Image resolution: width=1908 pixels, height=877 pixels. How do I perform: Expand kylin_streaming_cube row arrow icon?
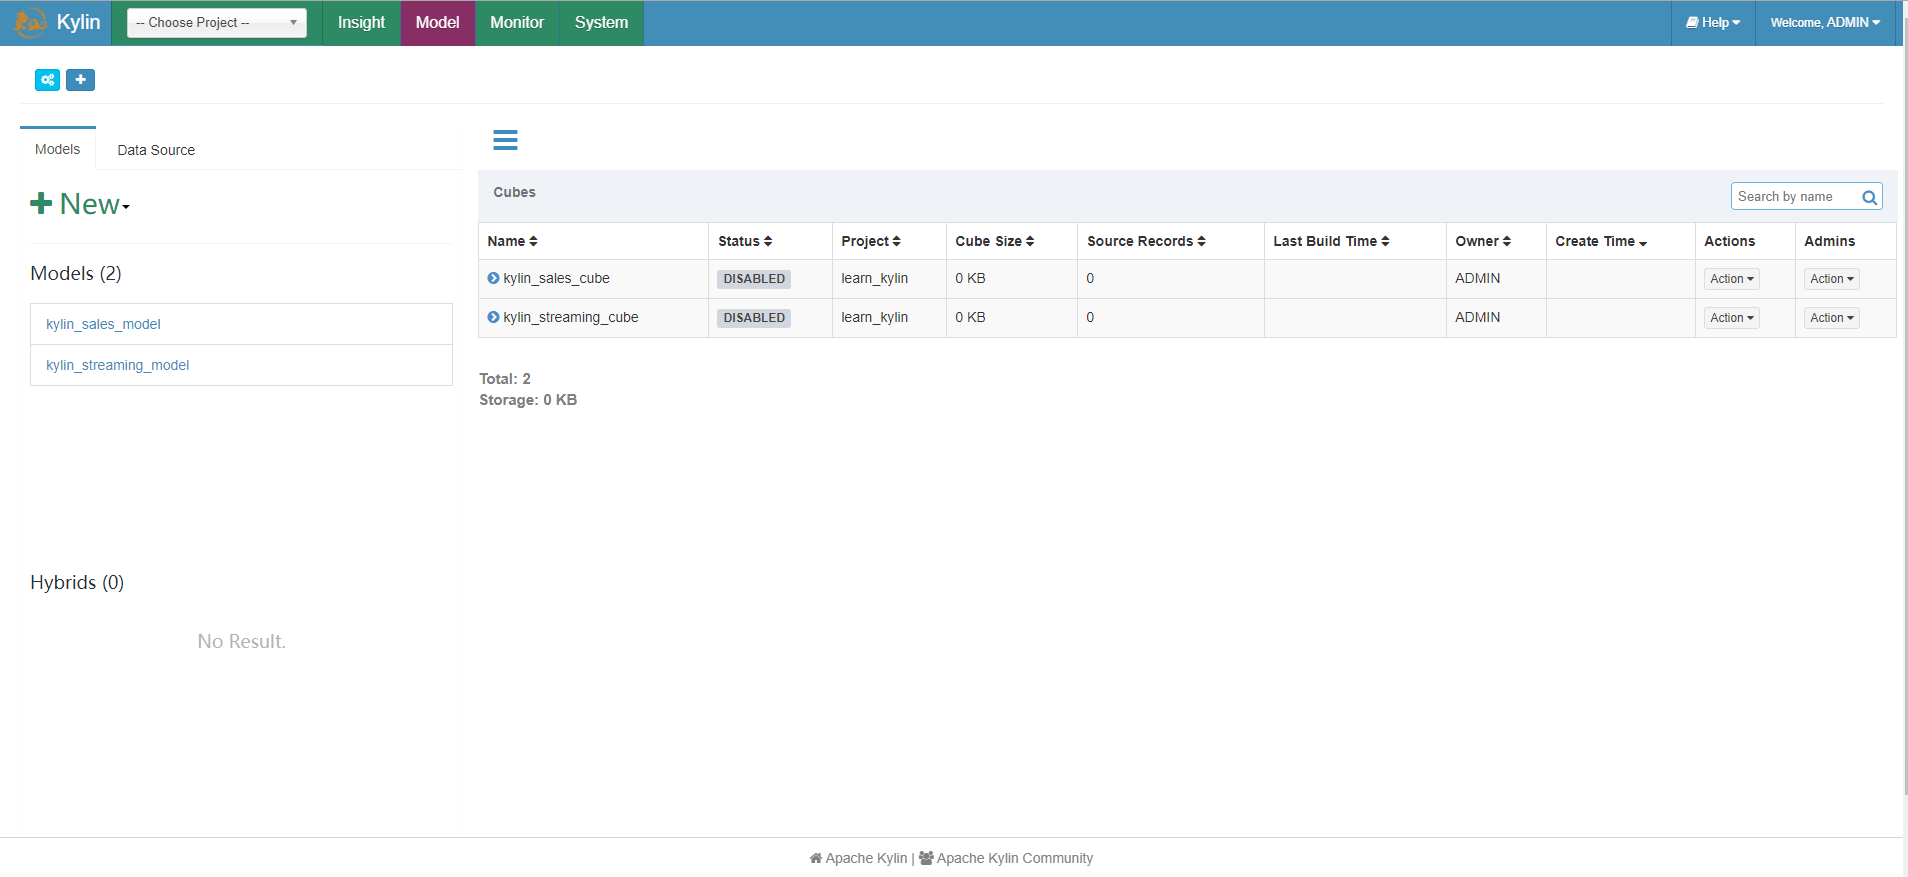click(493, 318)
